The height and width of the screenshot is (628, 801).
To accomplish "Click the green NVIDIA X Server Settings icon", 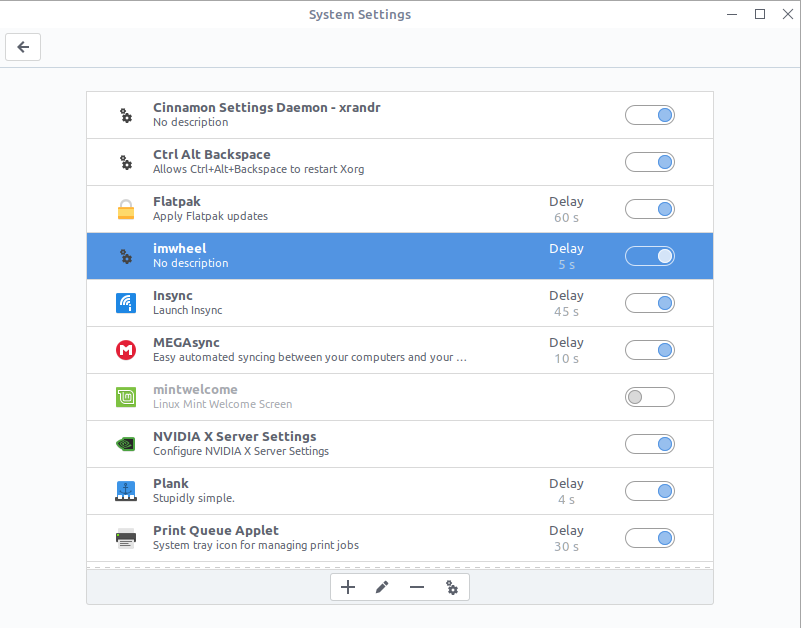I will pos(126,444).
